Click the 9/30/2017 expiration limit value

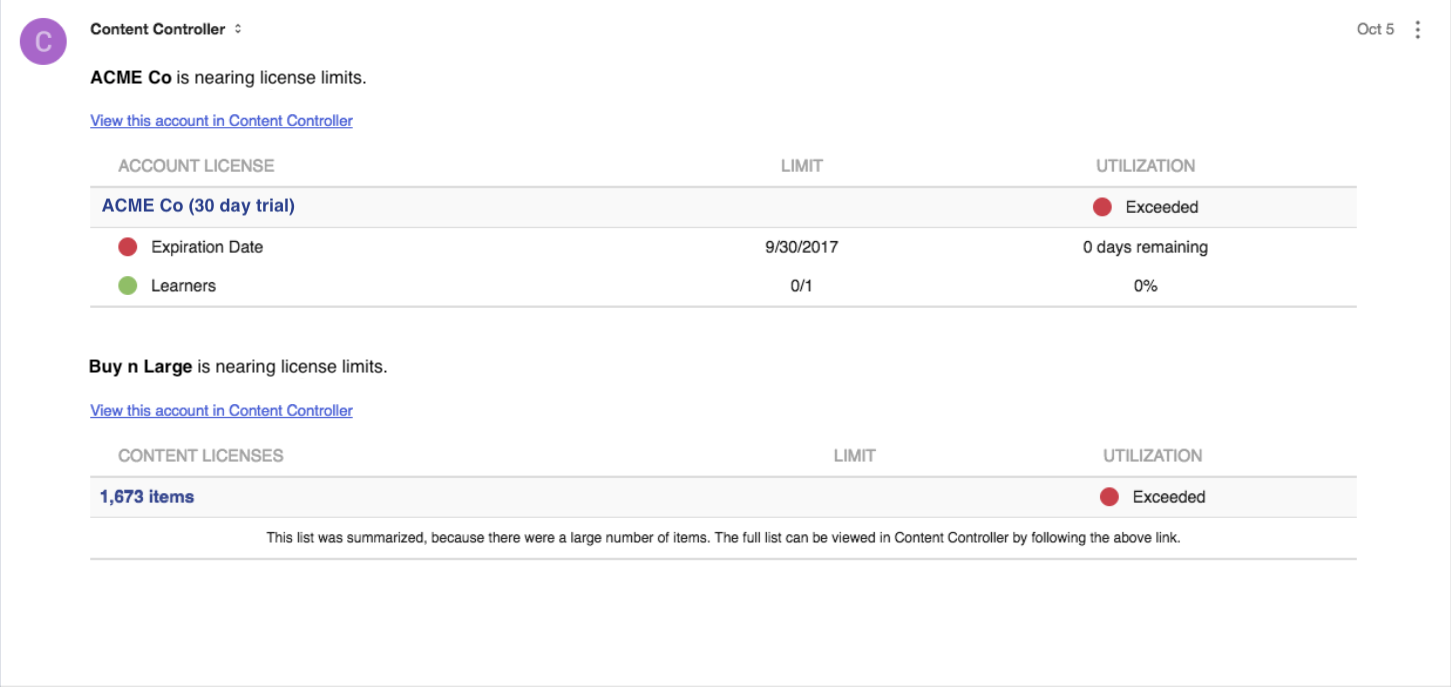click(x=801, y=247)
